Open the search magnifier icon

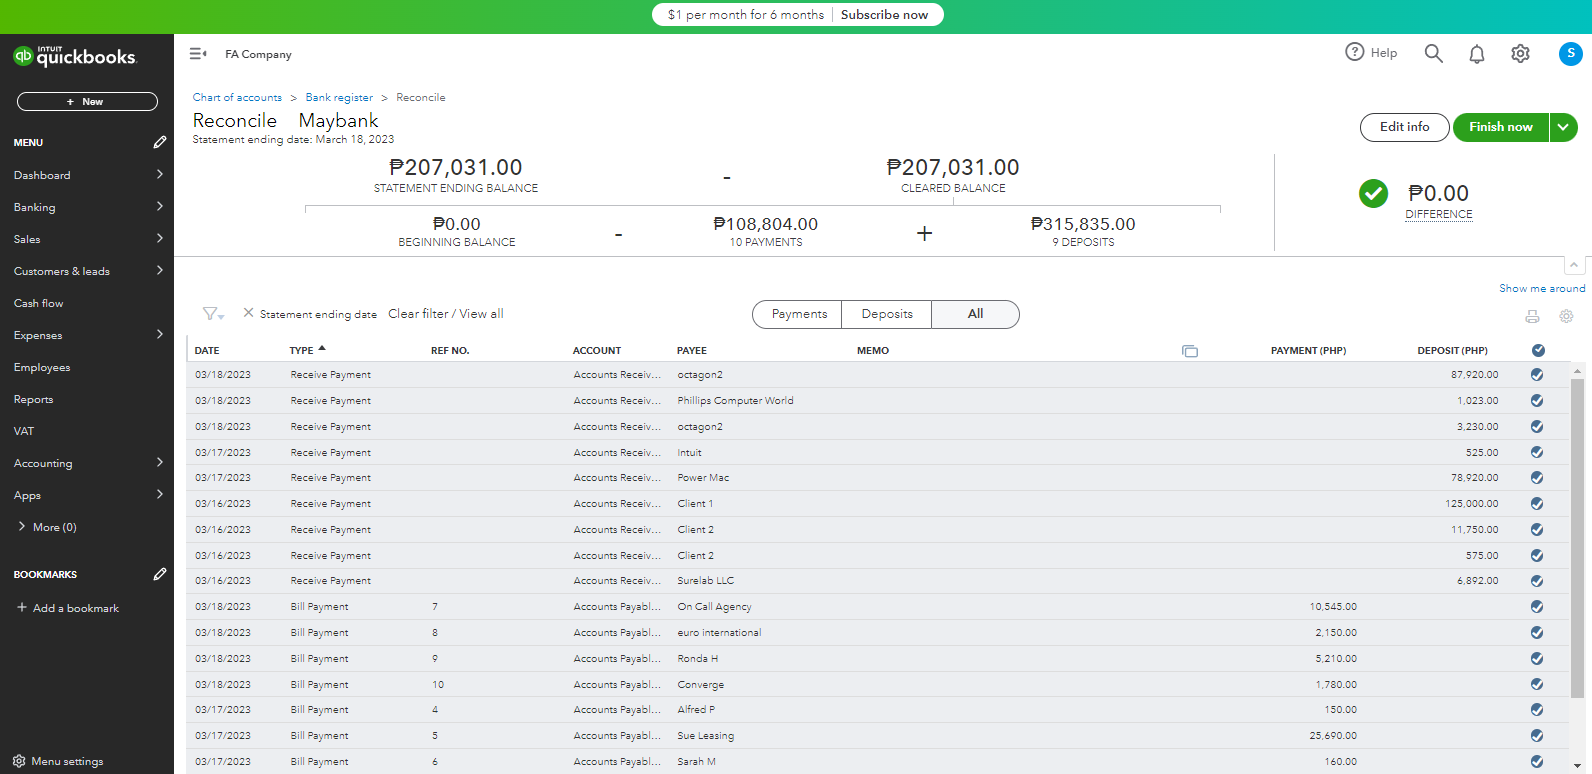(1433, 53)
